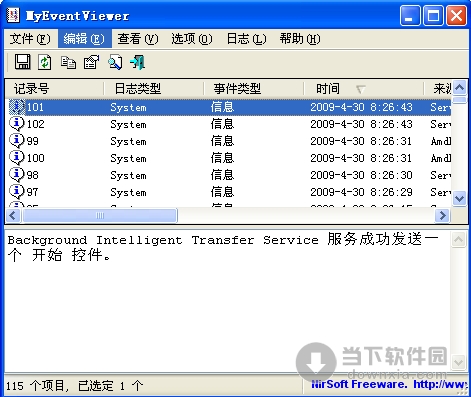Click the info icon of record 97
This screenshot has width=471, height=397.
point(17,192)
